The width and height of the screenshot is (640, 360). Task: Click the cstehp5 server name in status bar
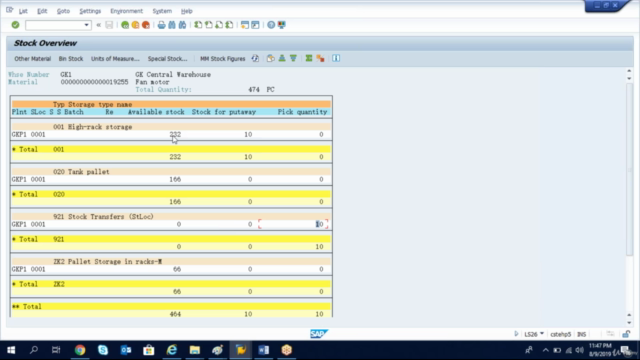(x=560, y=334)
